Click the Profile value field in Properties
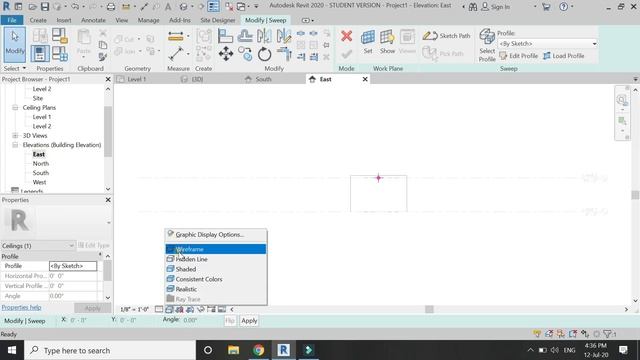Screen dimensions: 640x360 pyautogui.click(x=73, y=266)
